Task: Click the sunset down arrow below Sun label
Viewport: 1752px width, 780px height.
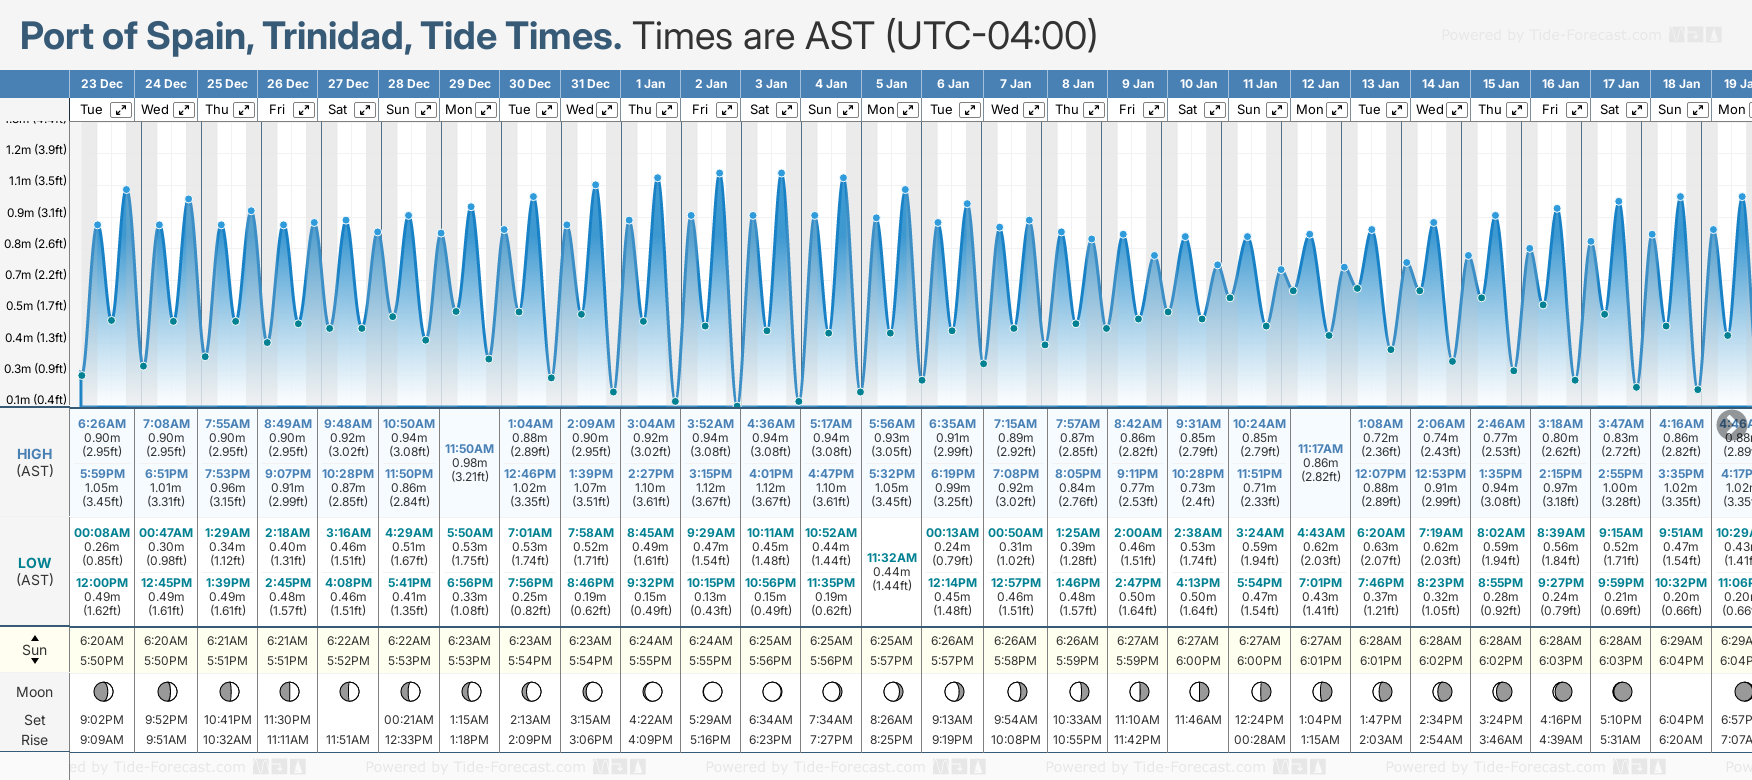Action: [x=35, y=663]
